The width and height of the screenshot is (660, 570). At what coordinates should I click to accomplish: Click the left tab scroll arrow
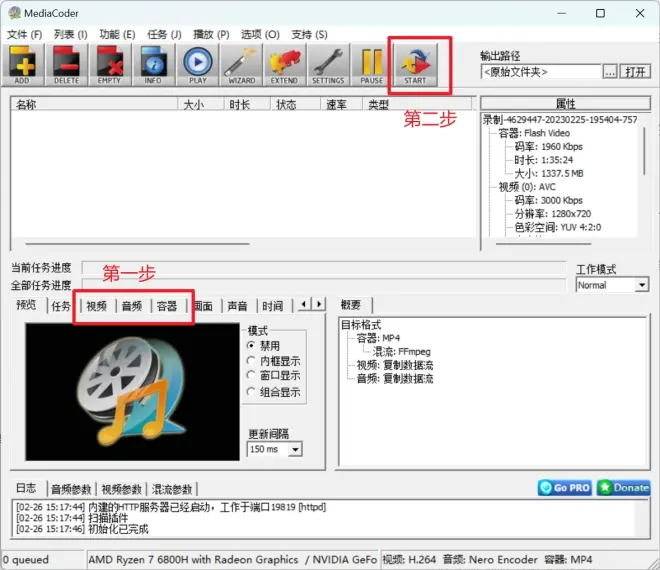[x=304, y=304]
